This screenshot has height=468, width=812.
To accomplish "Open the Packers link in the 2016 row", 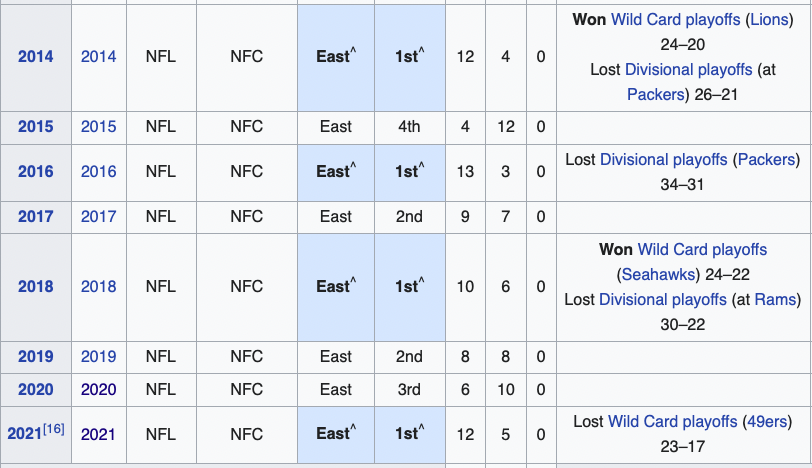I will click(766, 159).
